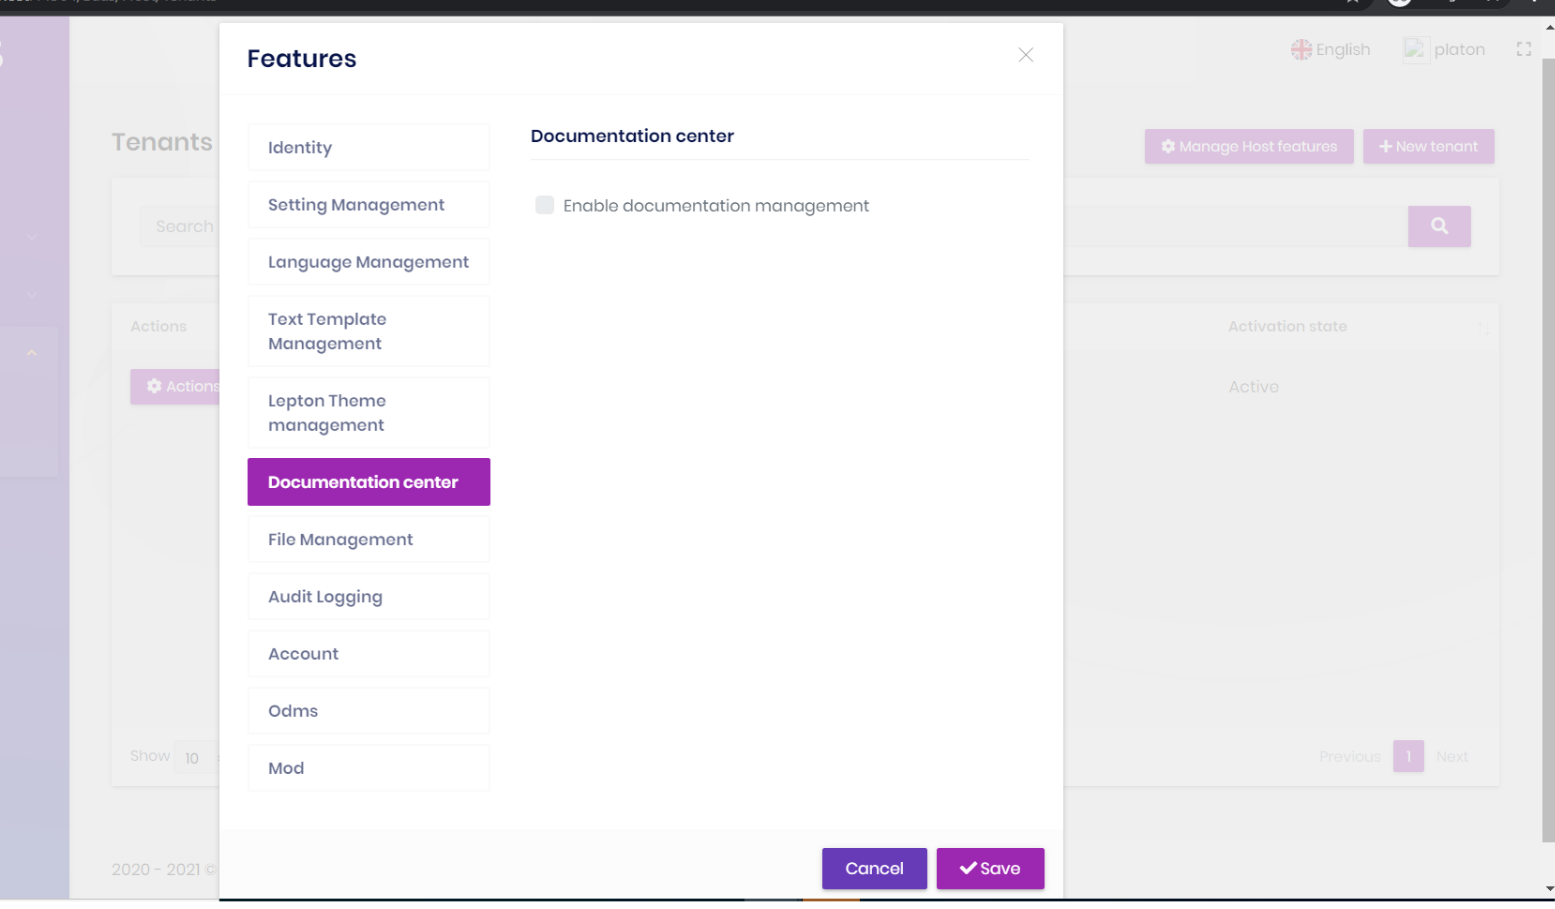
Task: Enable documentation management checkbox
Action: [544, 205]
